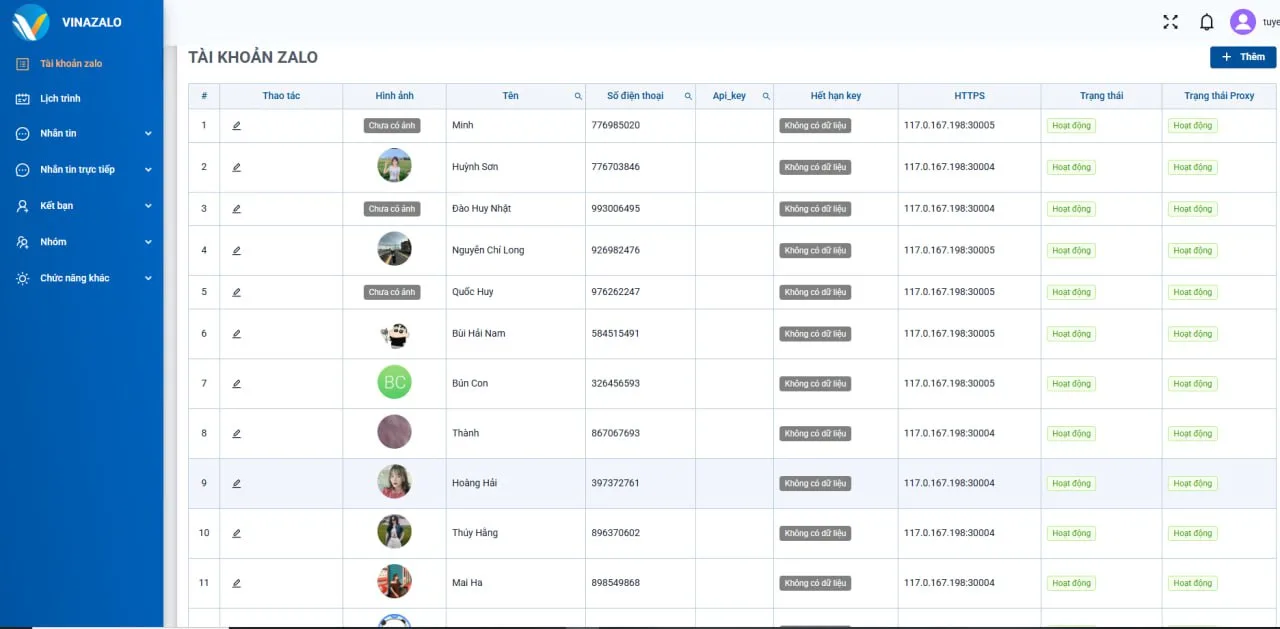Click Bún Con's green BC avatar
The image size is (1280, 629).
pos(394,382)
